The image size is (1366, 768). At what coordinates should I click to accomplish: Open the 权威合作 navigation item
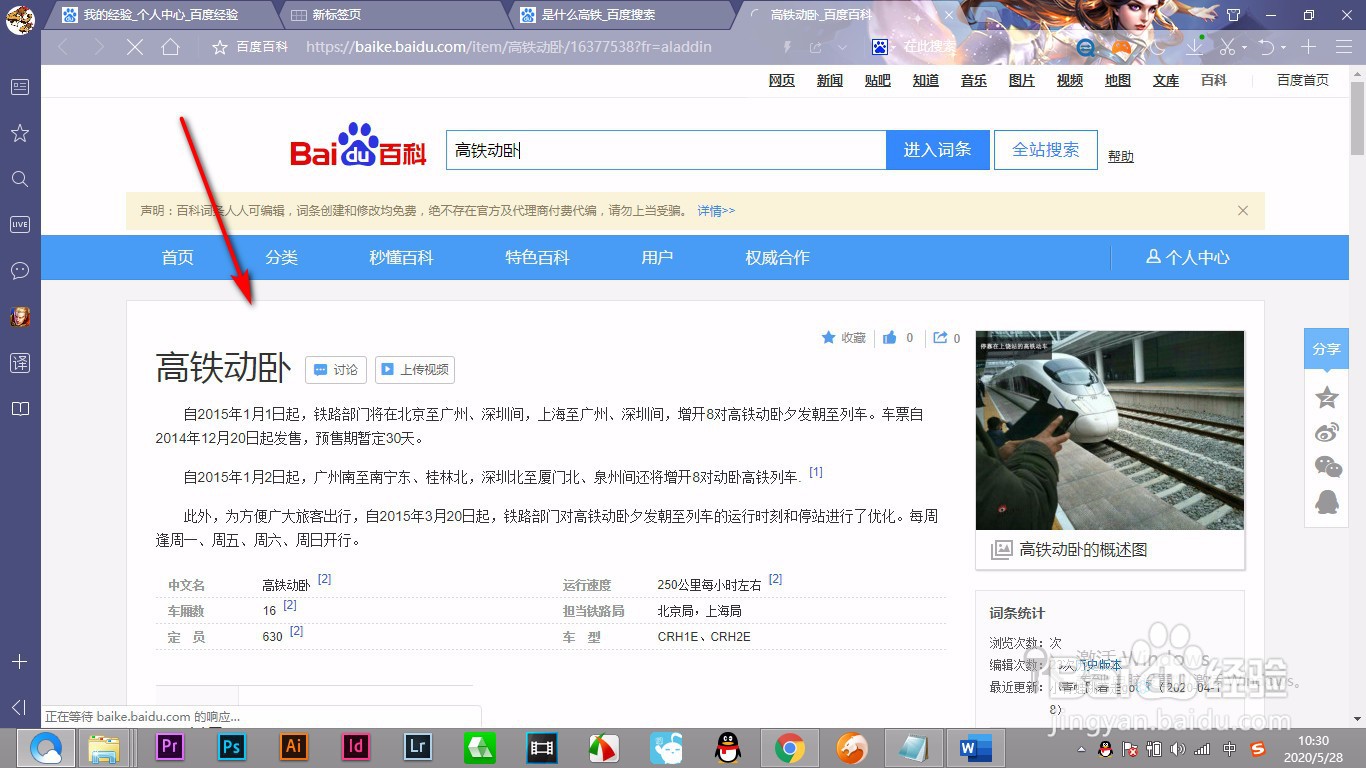[777, 258]
